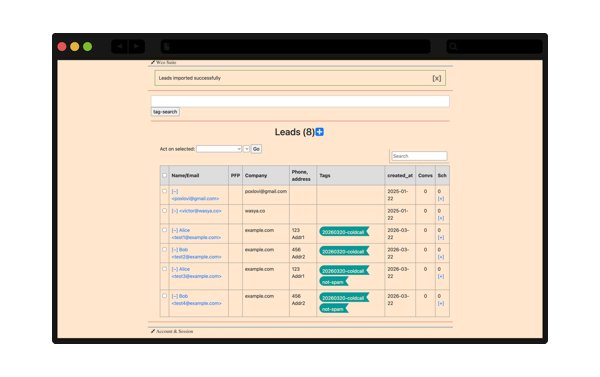Screen dimensions: 600x377
Task: Click the 20260320-coldcall tag in the test3 row
Action: click(344, 271)
